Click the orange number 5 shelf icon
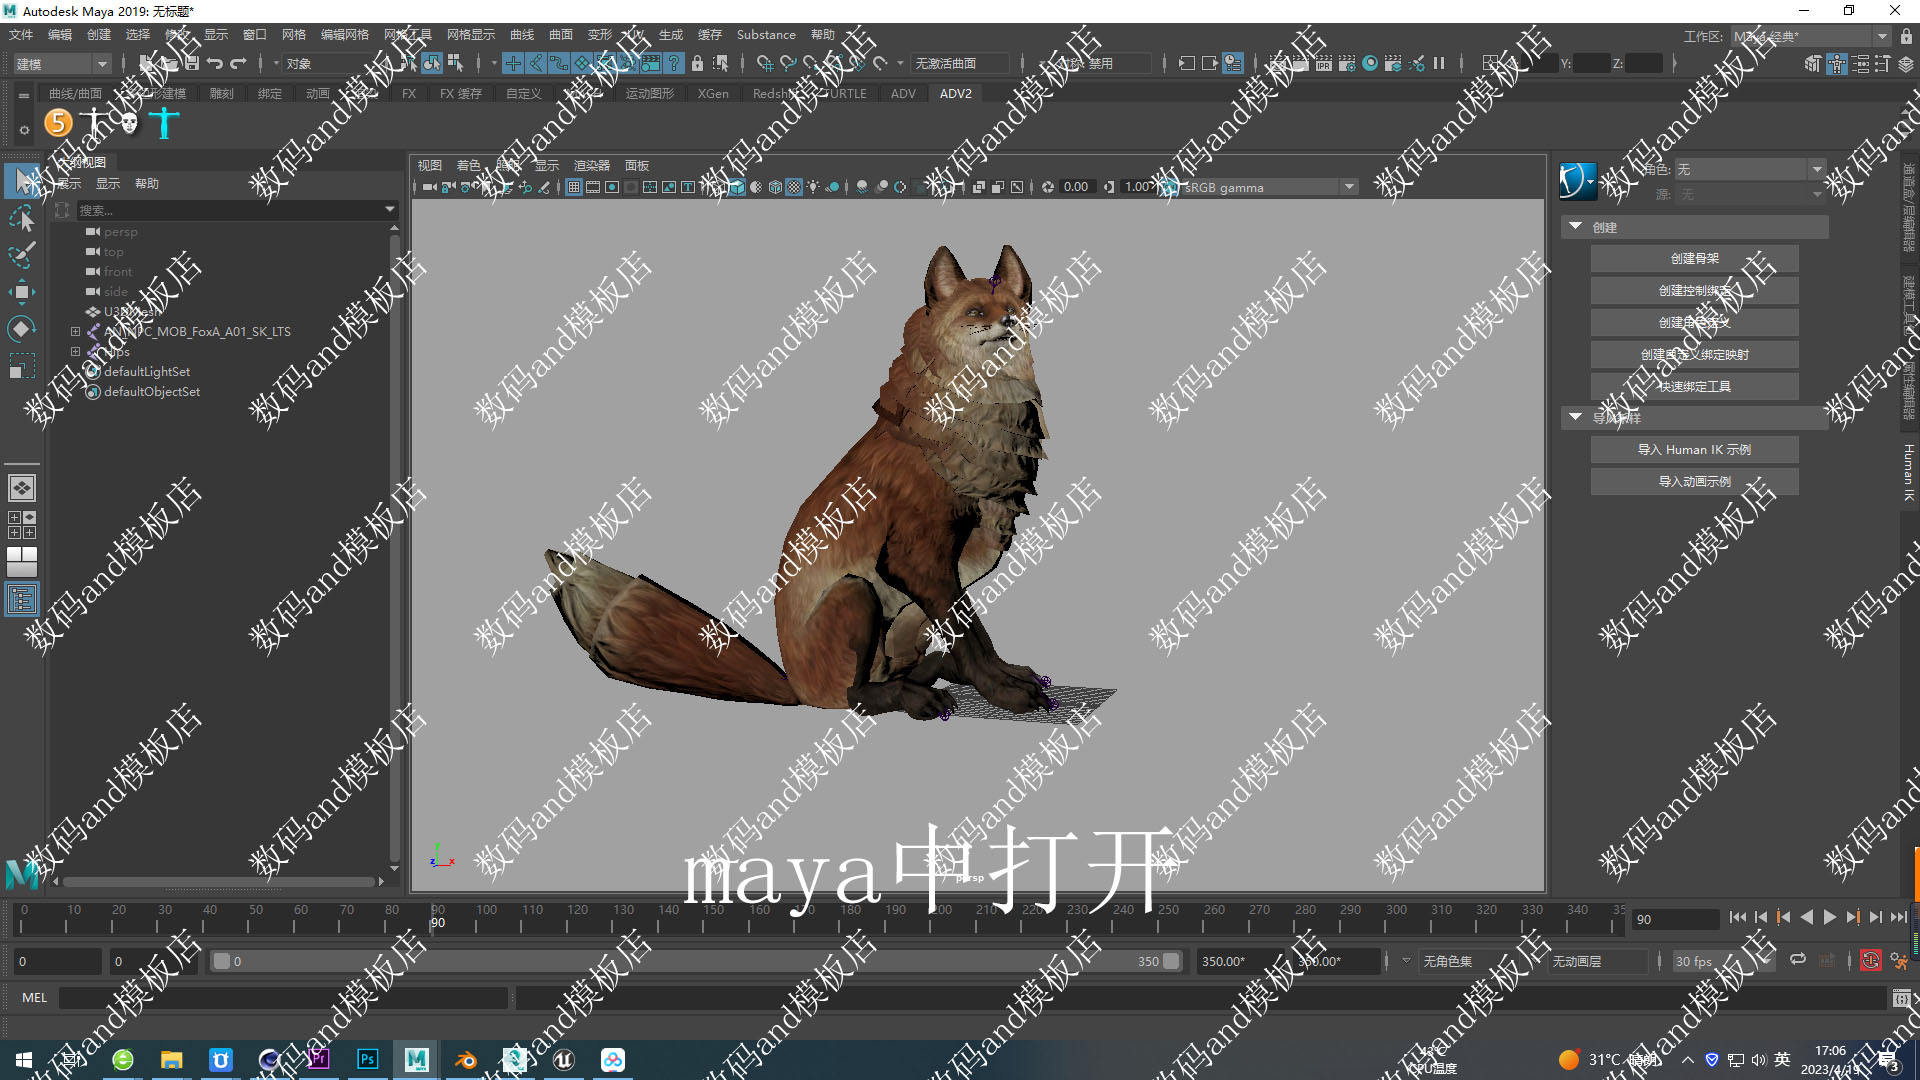1920x1080 pixels. [59, 123]
